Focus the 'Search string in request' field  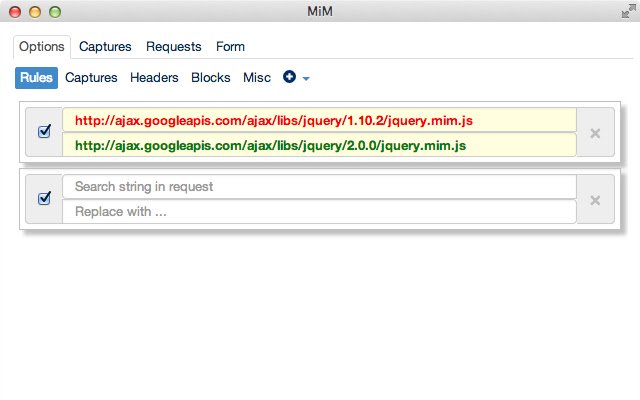(x=319, y=187)
